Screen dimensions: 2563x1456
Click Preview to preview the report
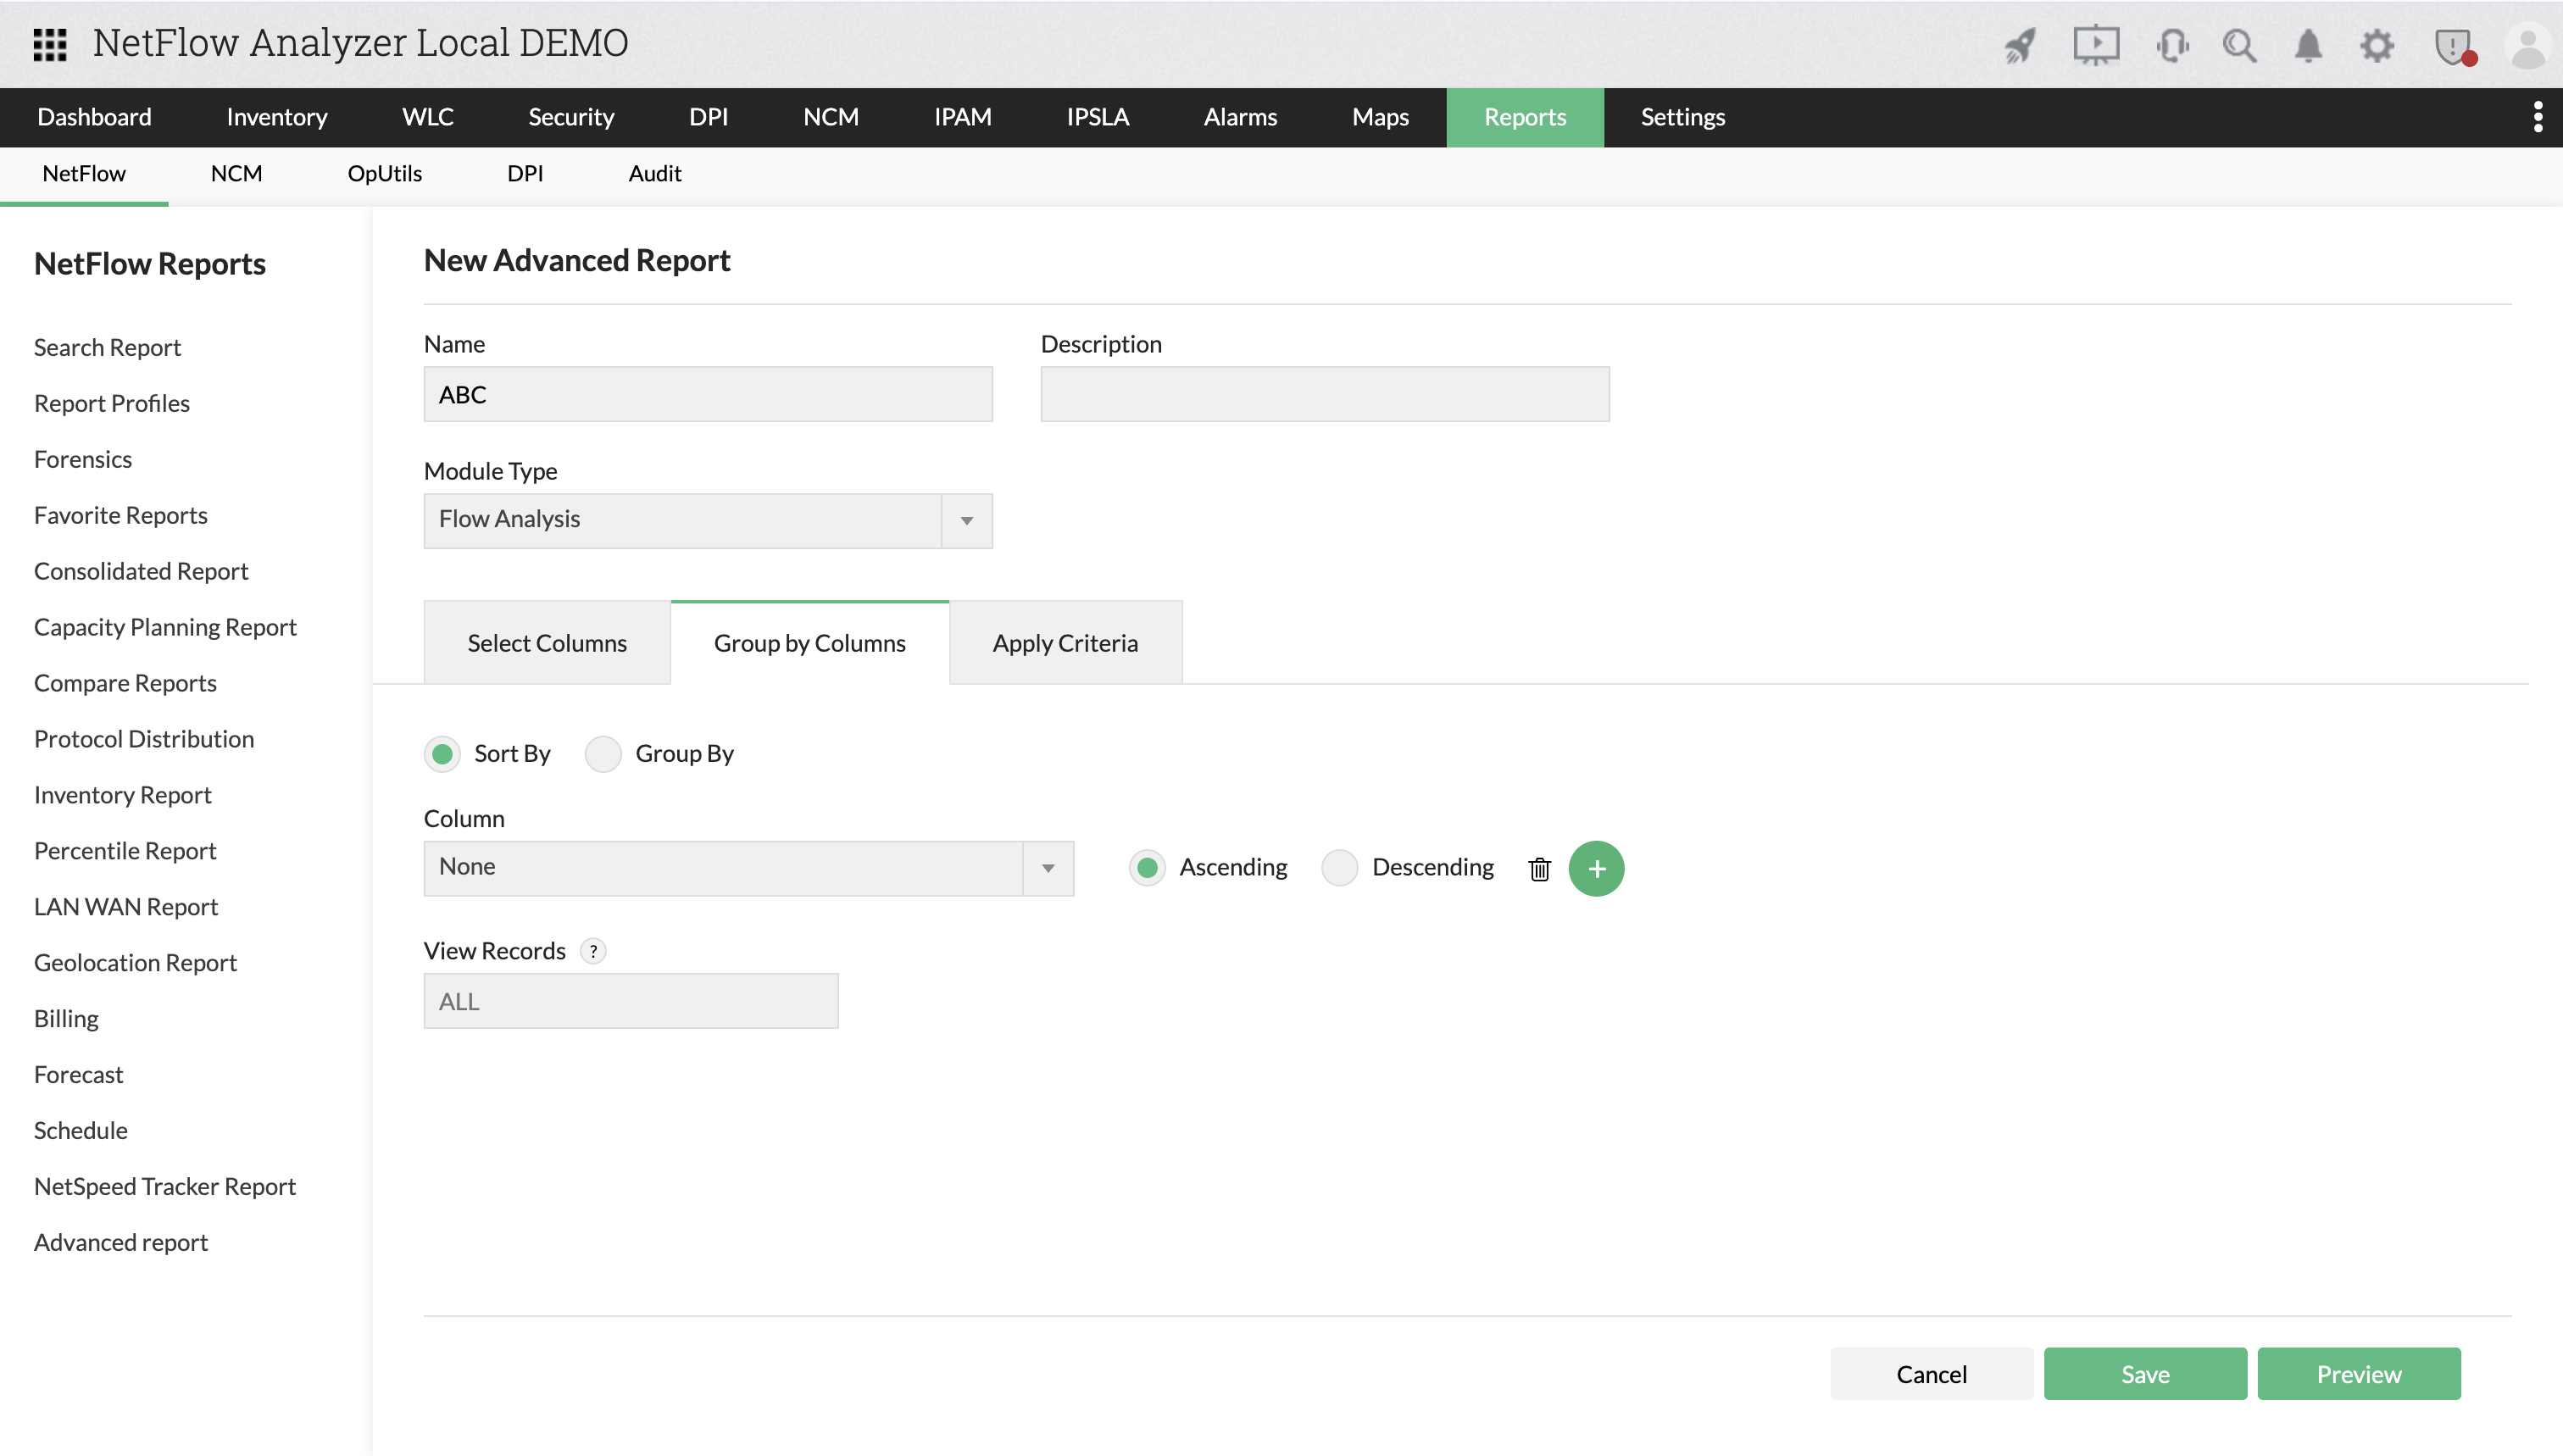[x=2359, y=1373]
